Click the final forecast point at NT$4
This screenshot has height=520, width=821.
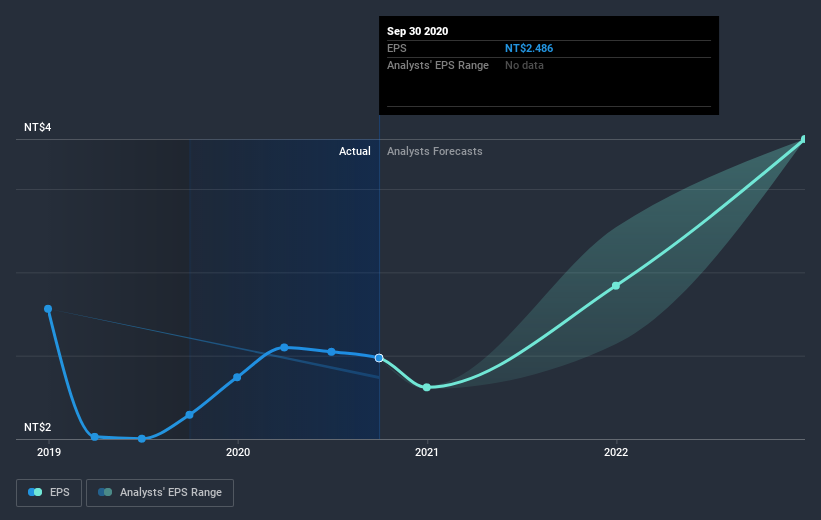point(804,140)
